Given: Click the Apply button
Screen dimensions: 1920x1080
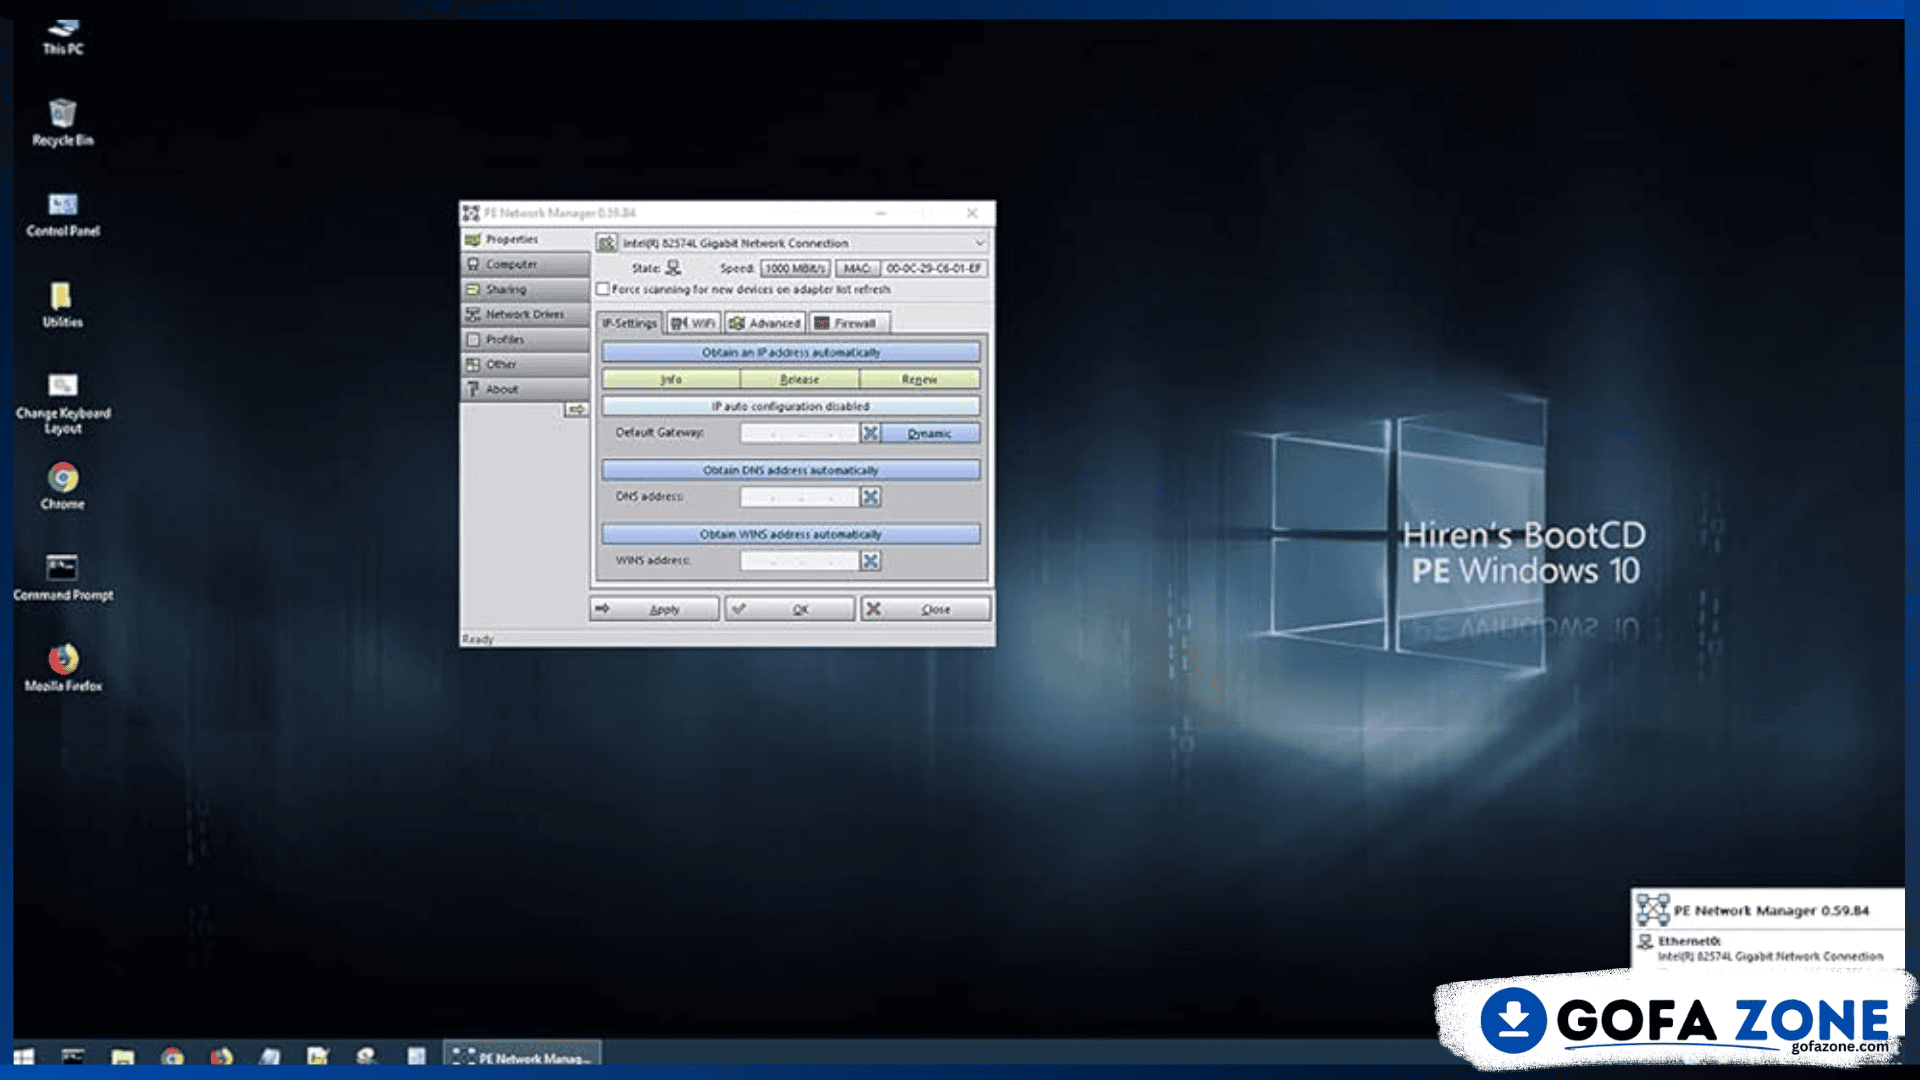Looking at the screenshot, I should tap(655, 609).
